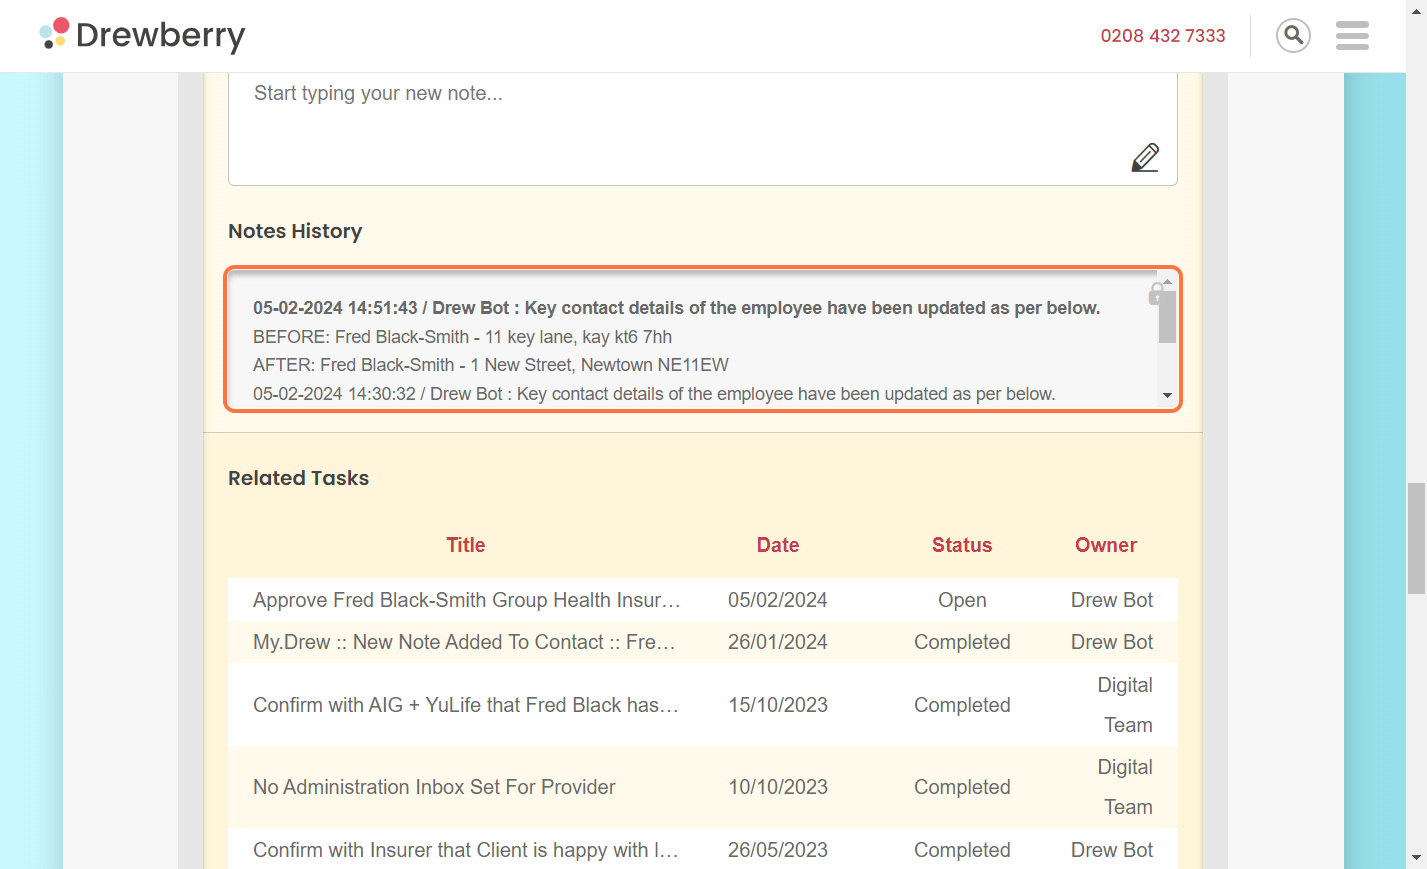Open the search magnifier icon in header

[1293, 36]
